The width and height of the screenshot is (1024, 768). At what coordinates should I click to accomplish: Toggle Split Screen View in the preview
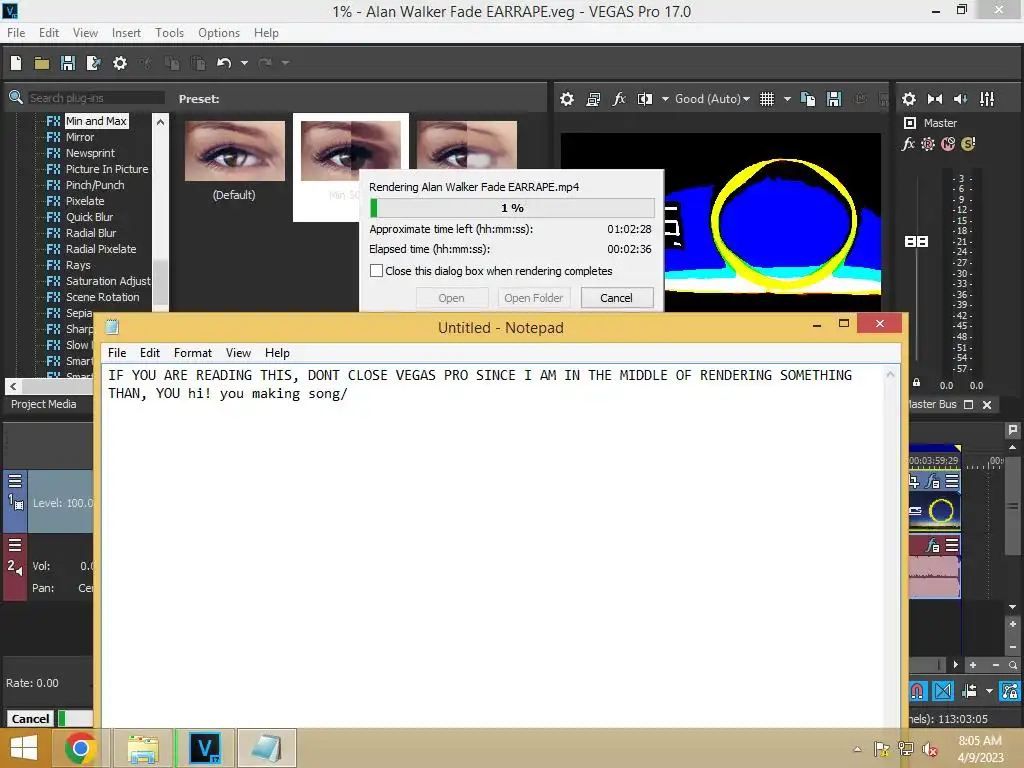click(x=645, y=99)
